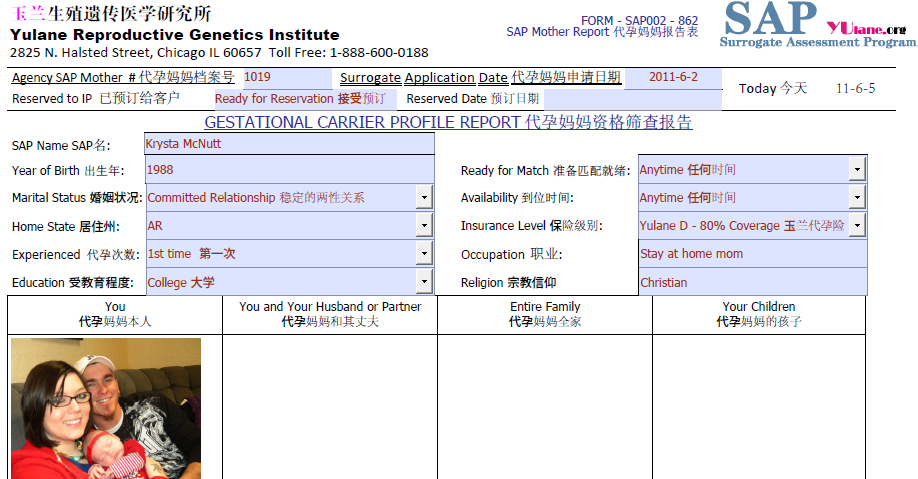Open the Experienced dropdown arrow
918x479 pixels.
click(x=424, y=254)
